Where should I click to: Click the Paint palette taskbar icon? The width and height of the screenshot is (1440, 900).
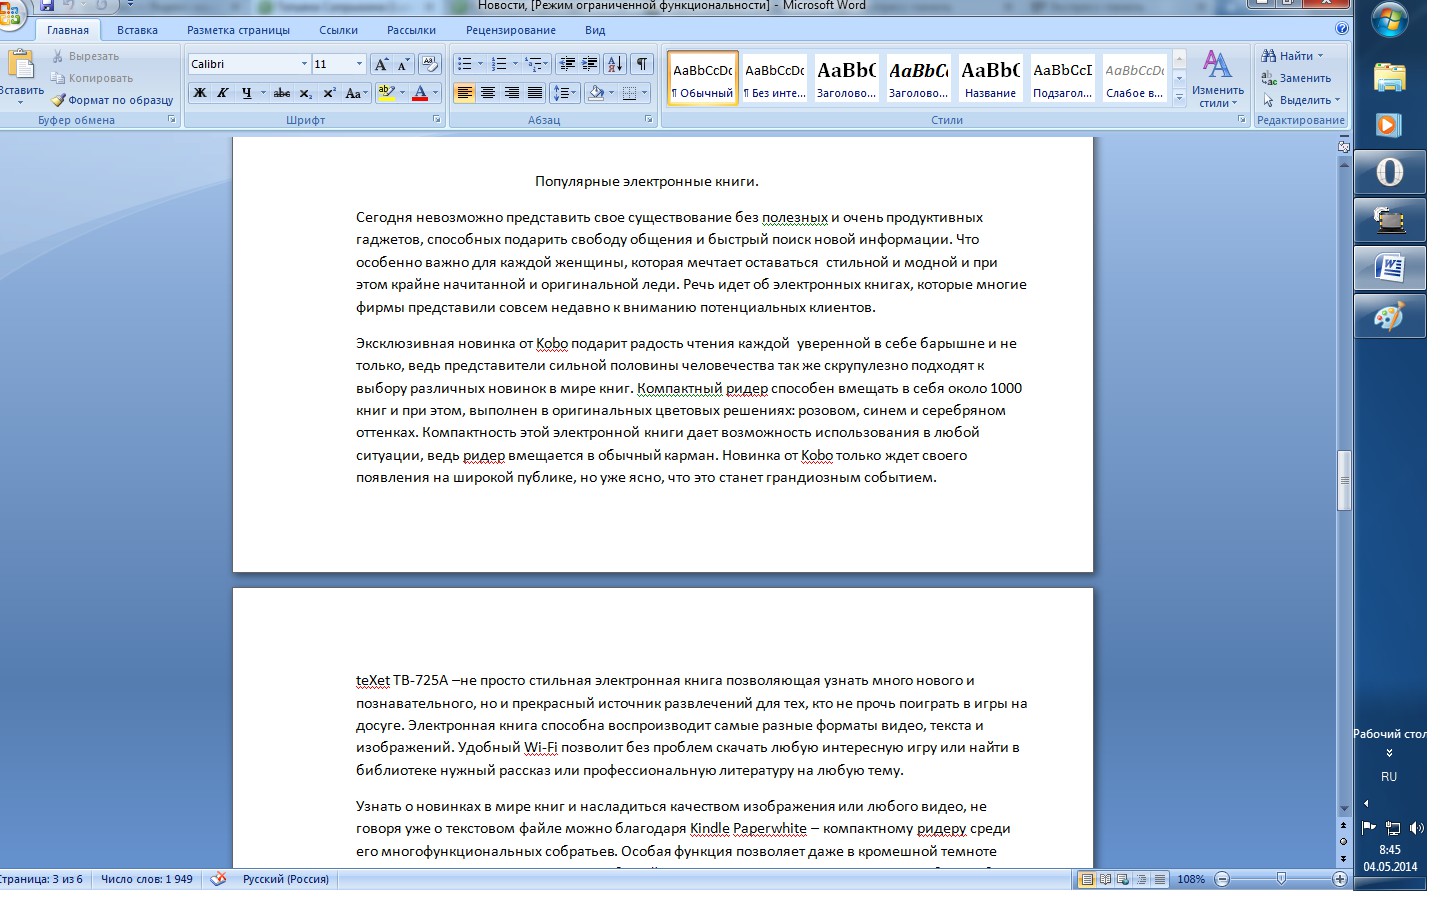click(1390, 317)
